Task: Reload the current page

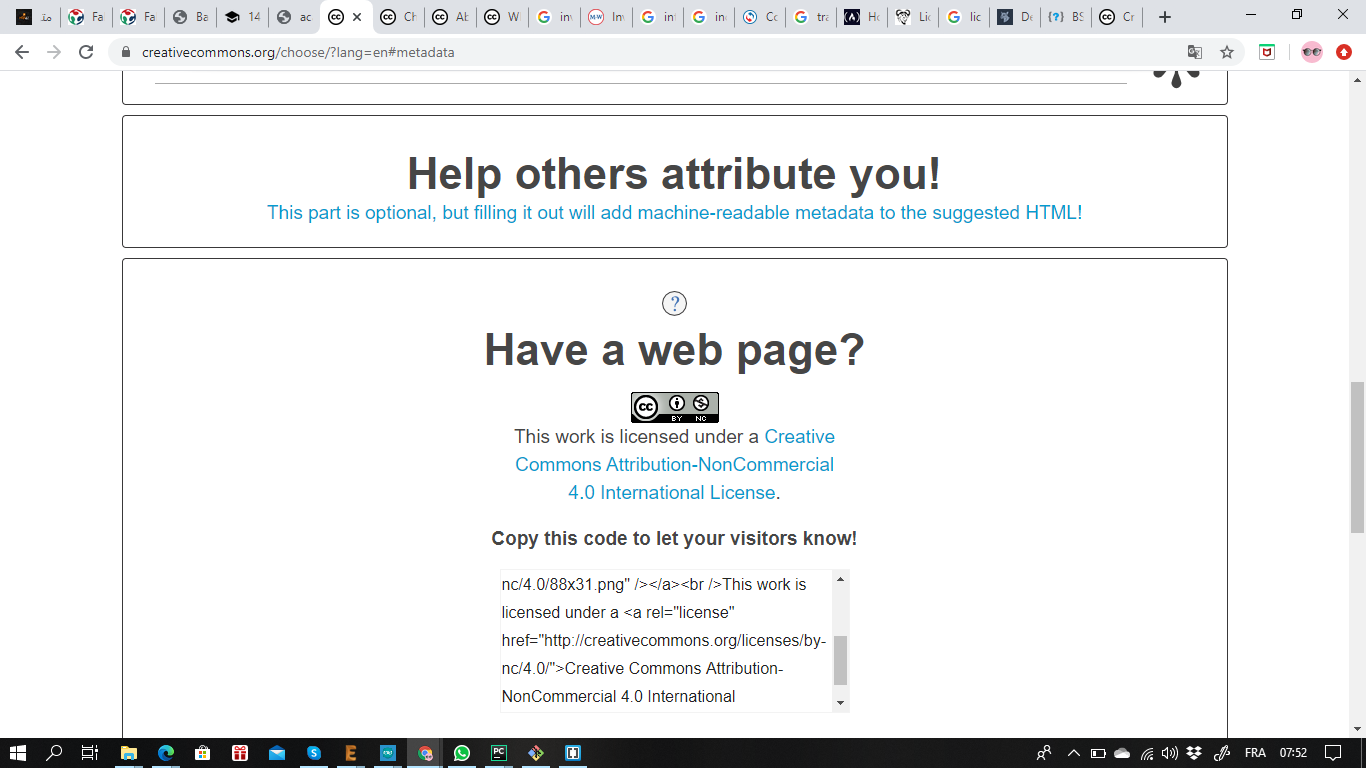Action: point(86,52)
